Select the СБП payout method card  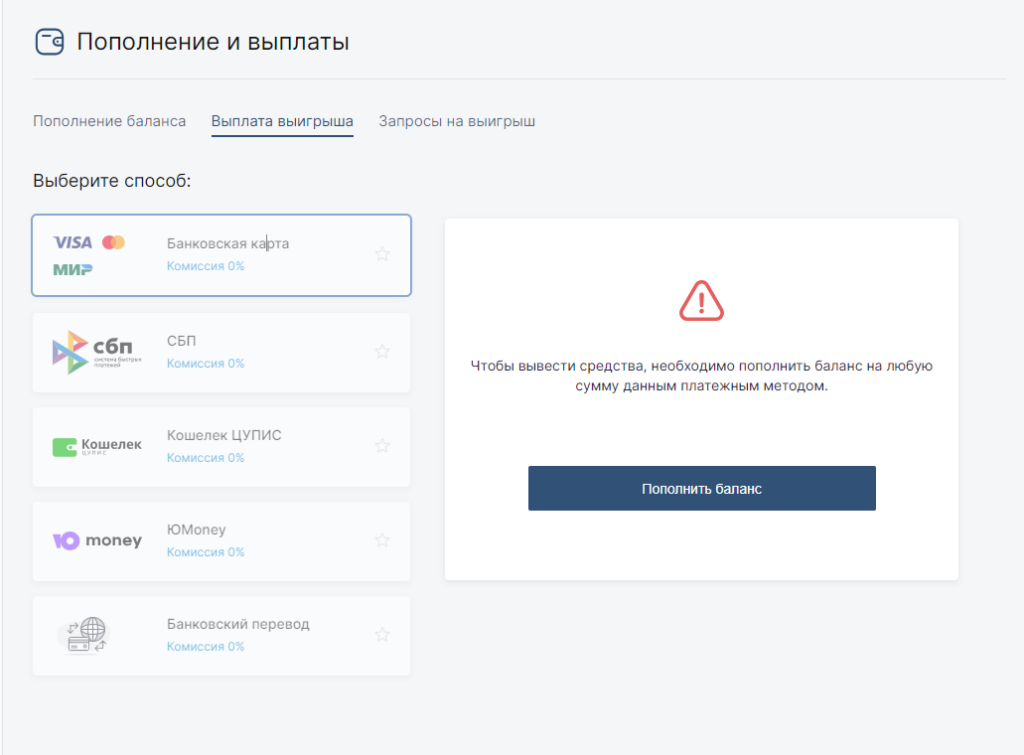click(221, 353)
